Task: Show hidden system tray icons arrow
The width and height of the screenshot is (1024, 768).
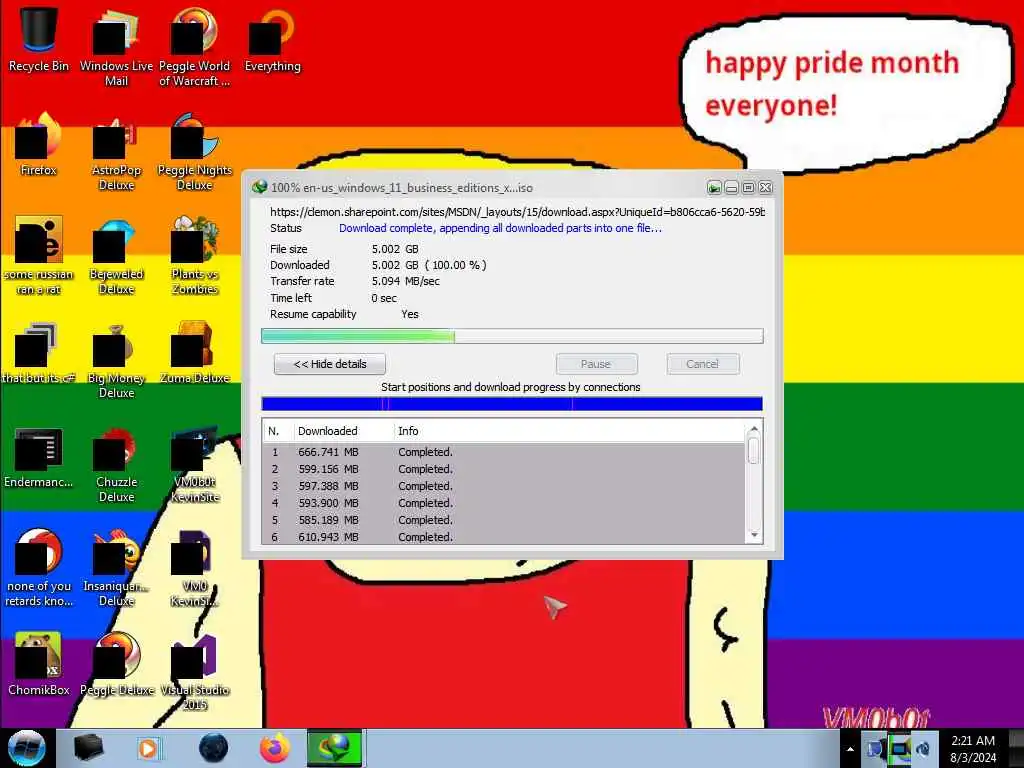Action: 850,749
